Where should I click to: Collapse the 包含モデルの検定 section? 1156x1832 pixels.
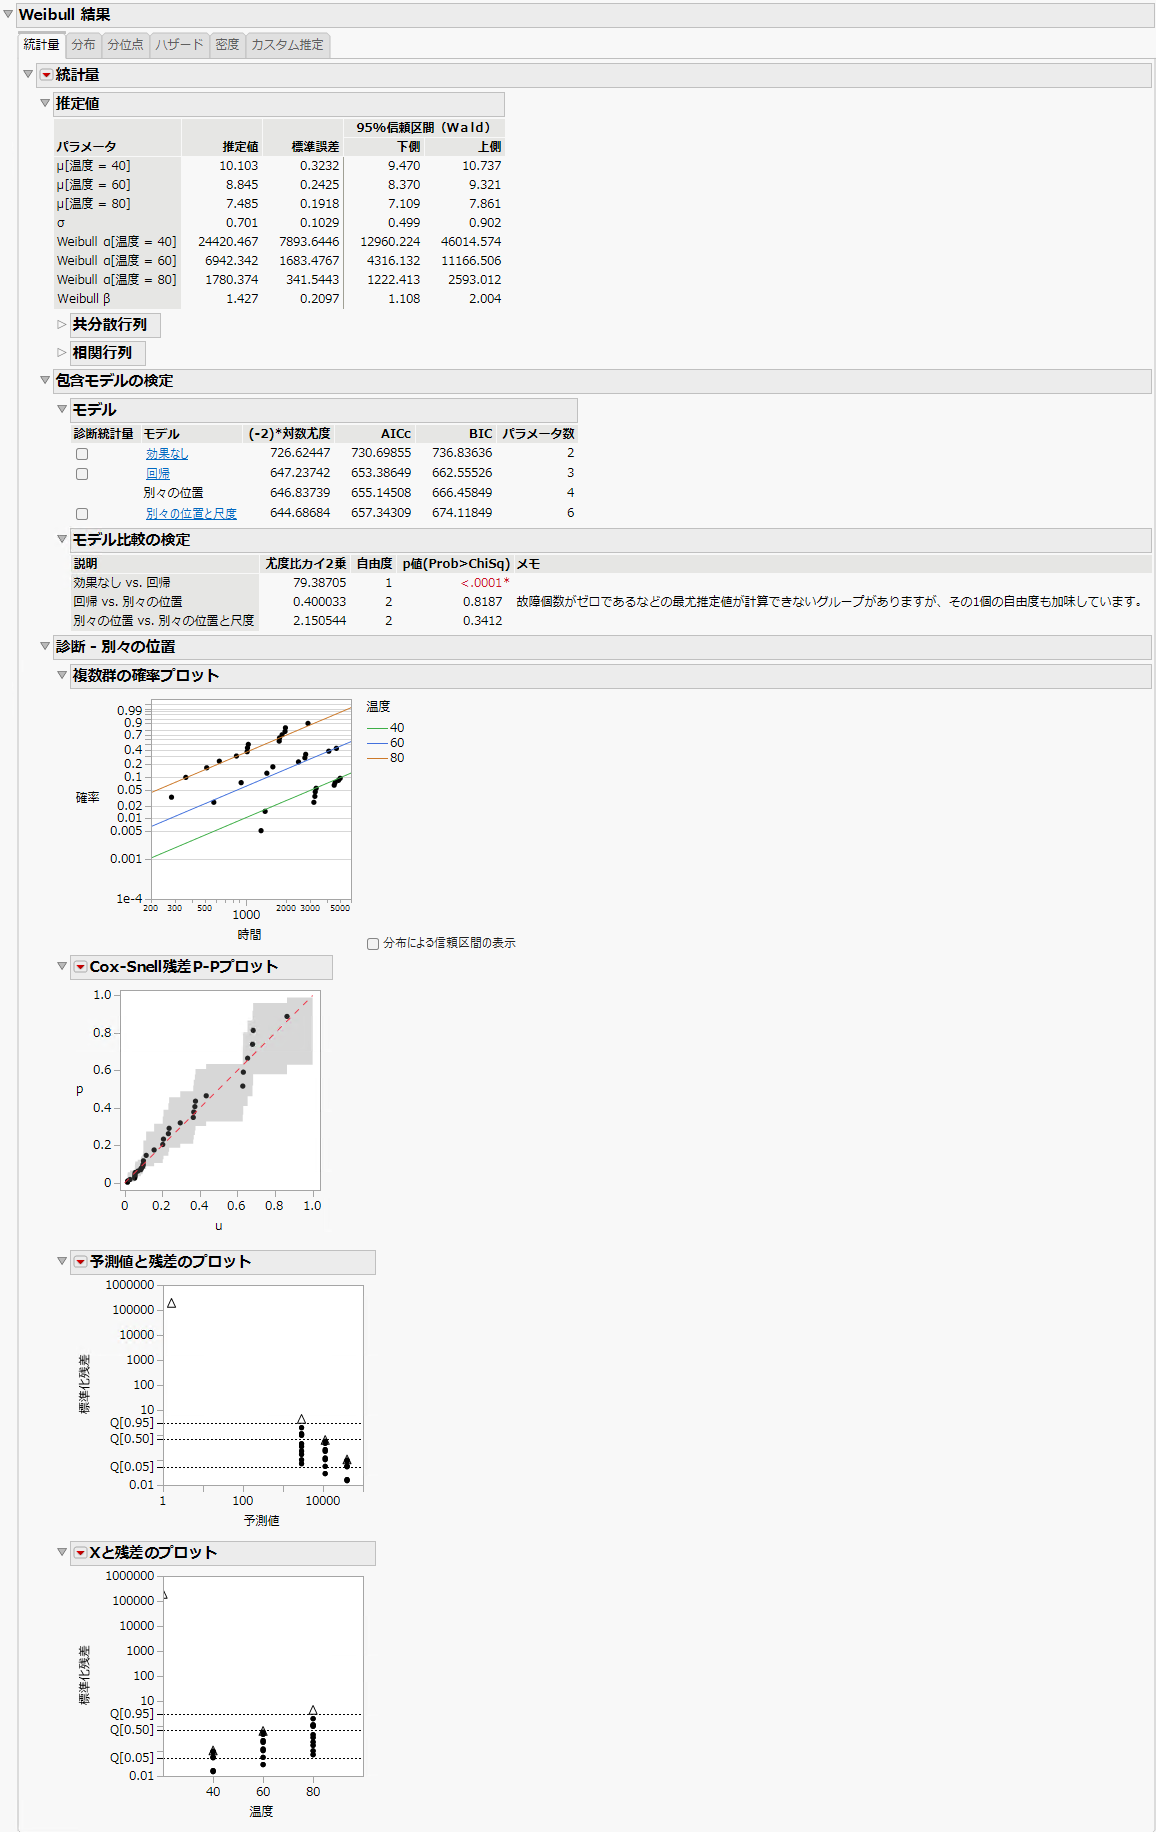pos(45,380)
